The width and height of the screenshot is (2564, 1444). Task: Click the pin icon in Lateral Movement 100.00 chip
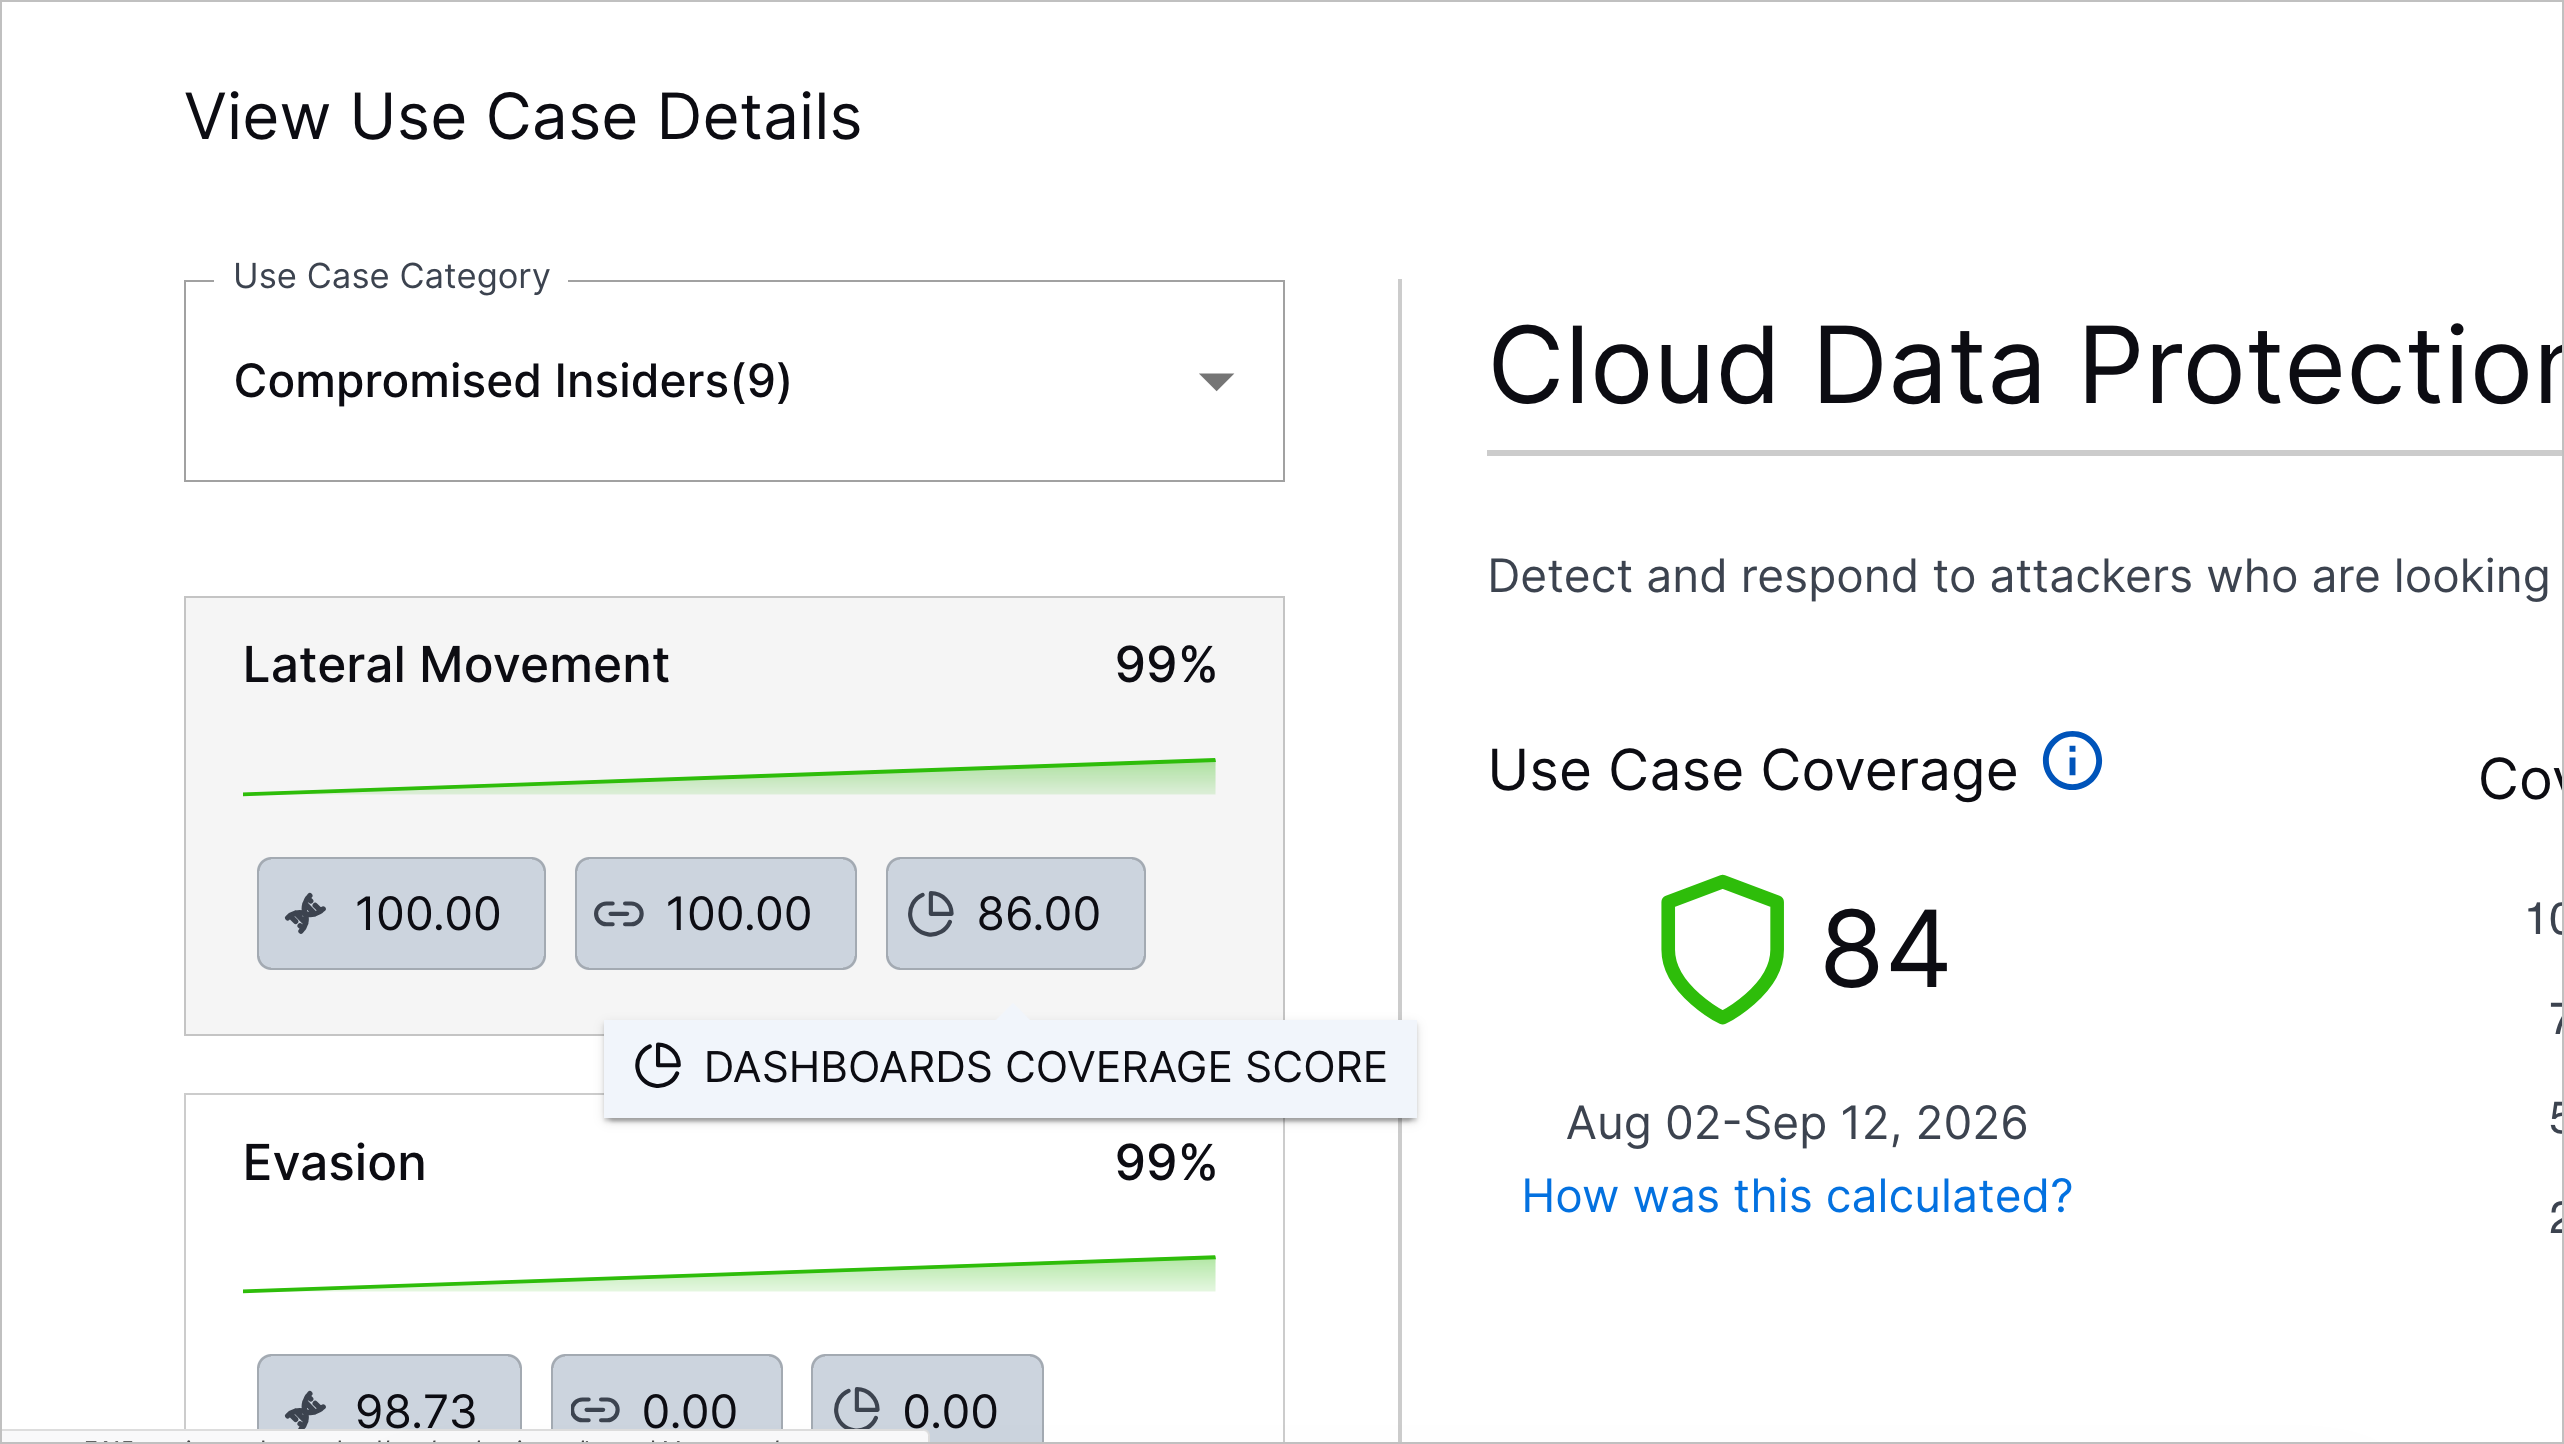point(306,913)
